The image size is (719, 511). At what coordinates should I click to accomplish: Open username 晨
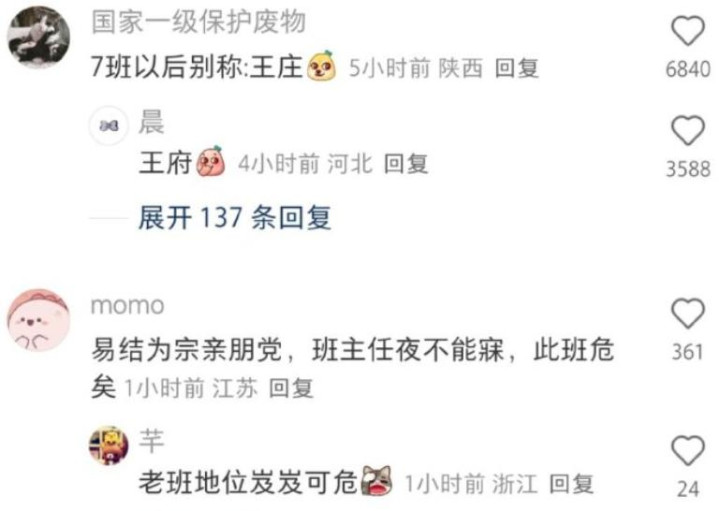click(151, 122)
